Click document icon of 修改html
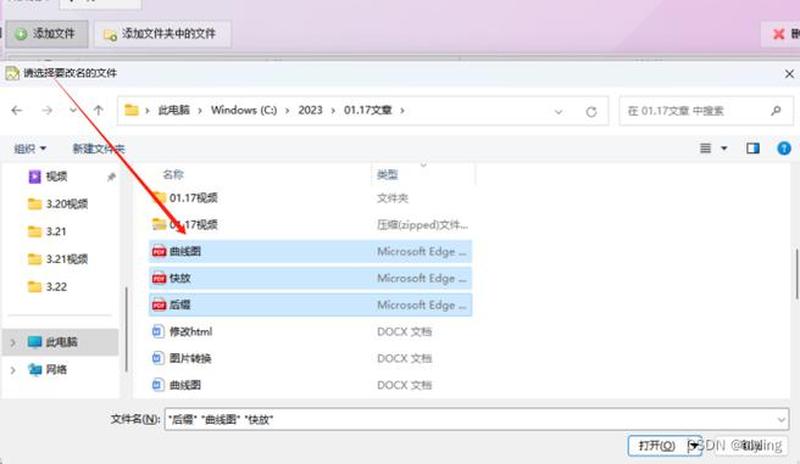This screenshot has height=464, width=800. [159, 332]
